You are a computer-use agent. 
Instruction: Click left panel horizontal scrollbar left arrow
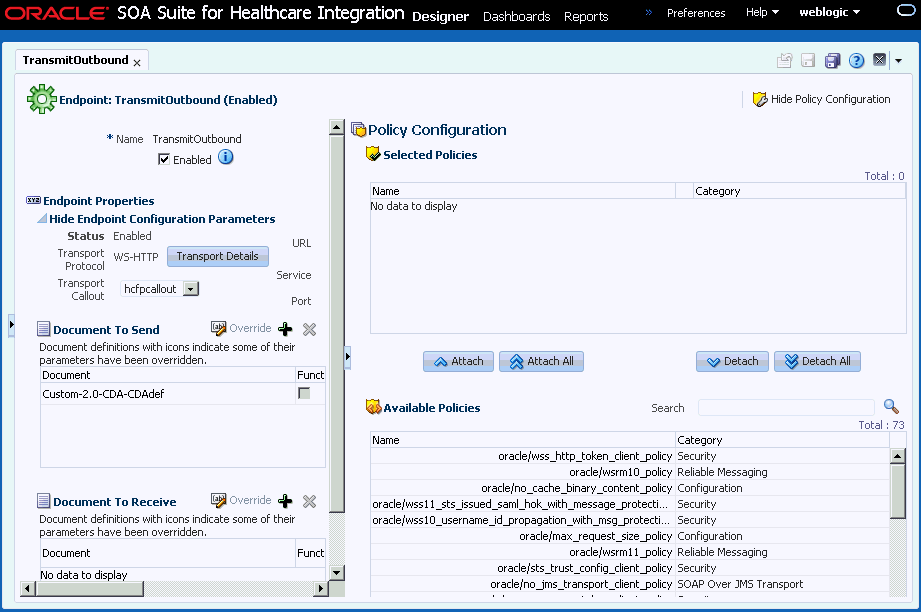[27, 588]
